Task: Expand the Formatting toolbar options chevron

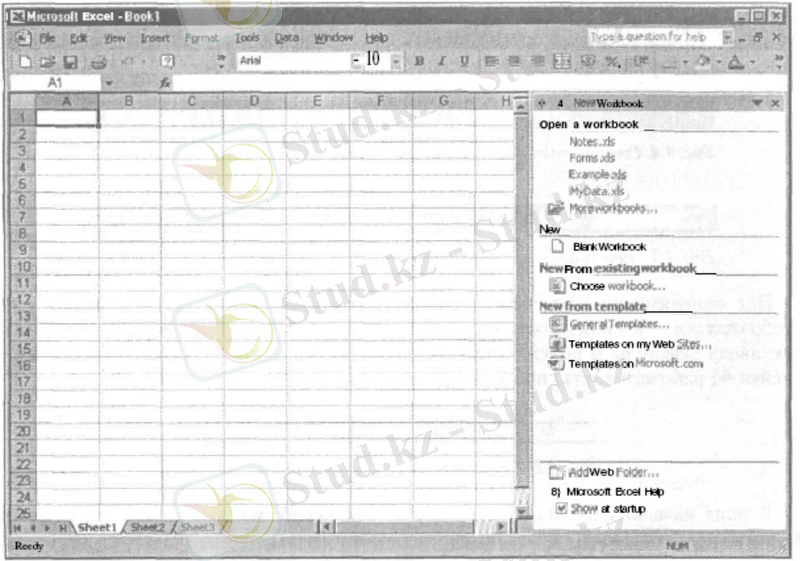Action: pos(779,62)
